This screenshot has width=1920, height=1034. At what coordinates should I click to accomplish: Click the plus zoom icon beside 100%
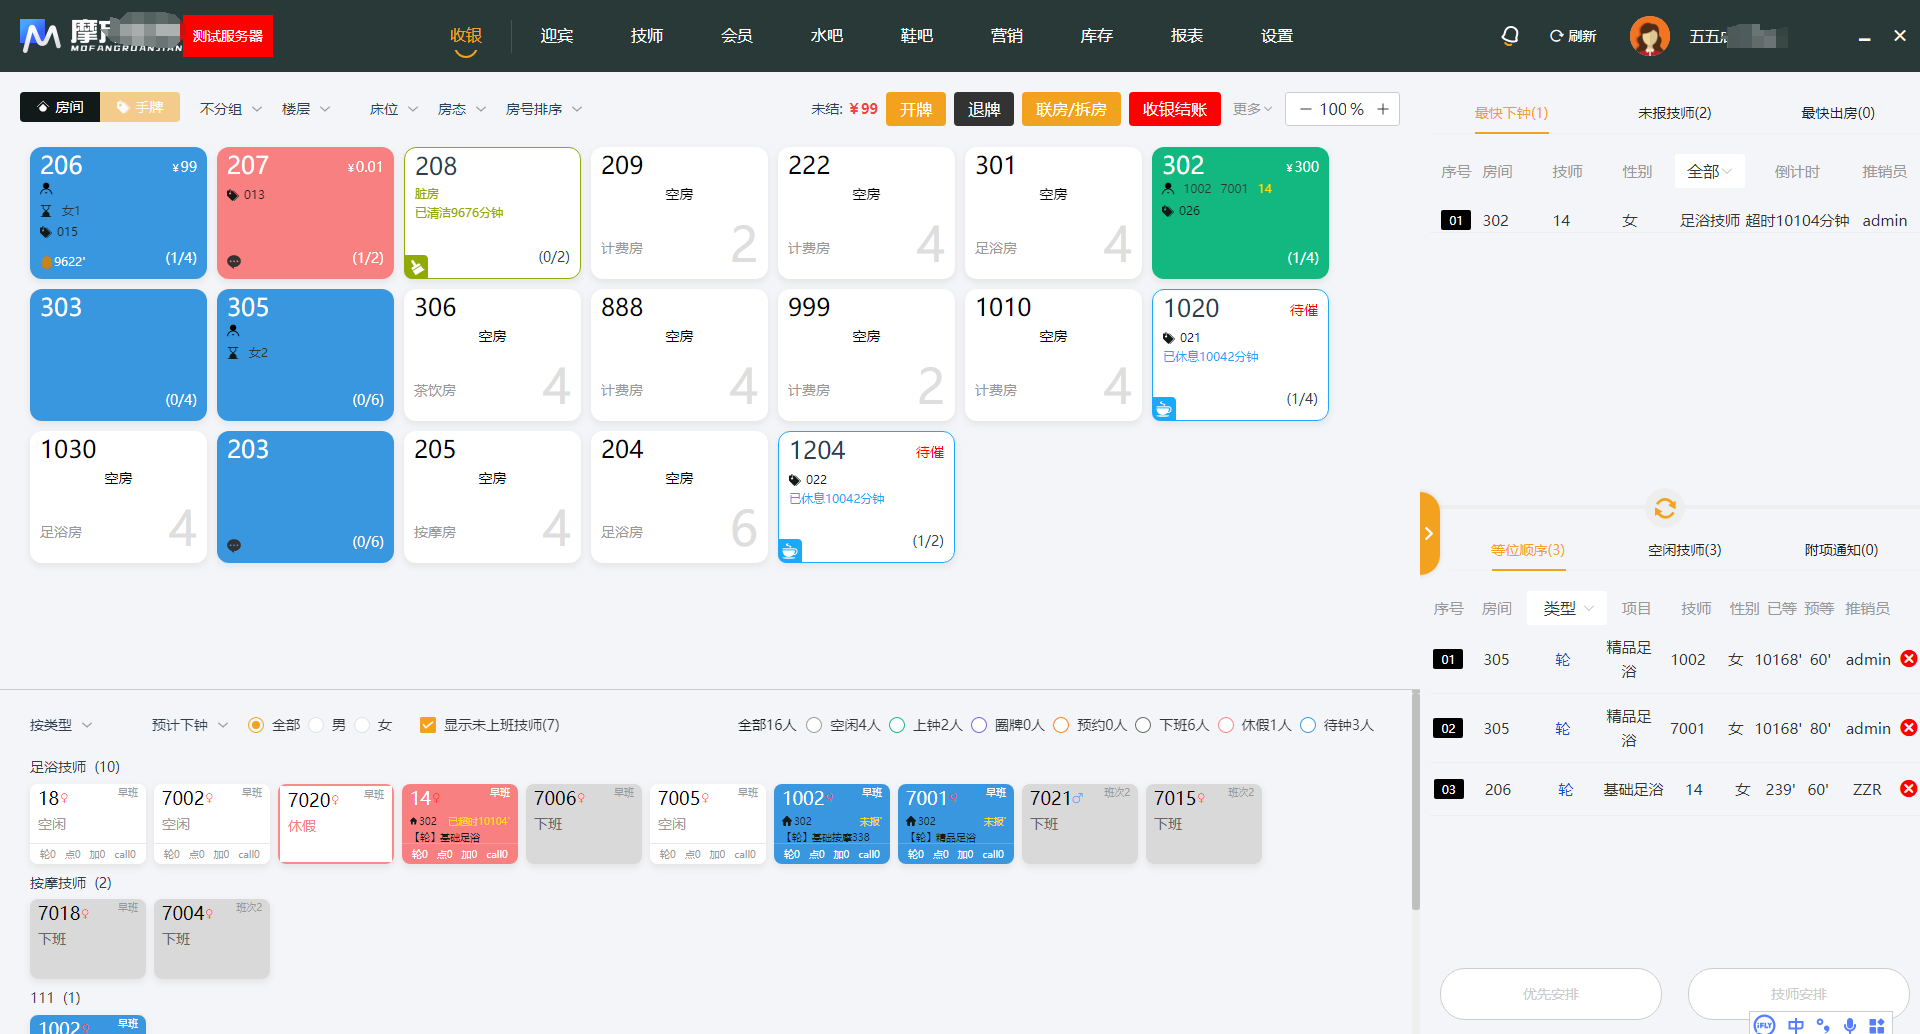pyautogui.click(x=1383, y=109)
